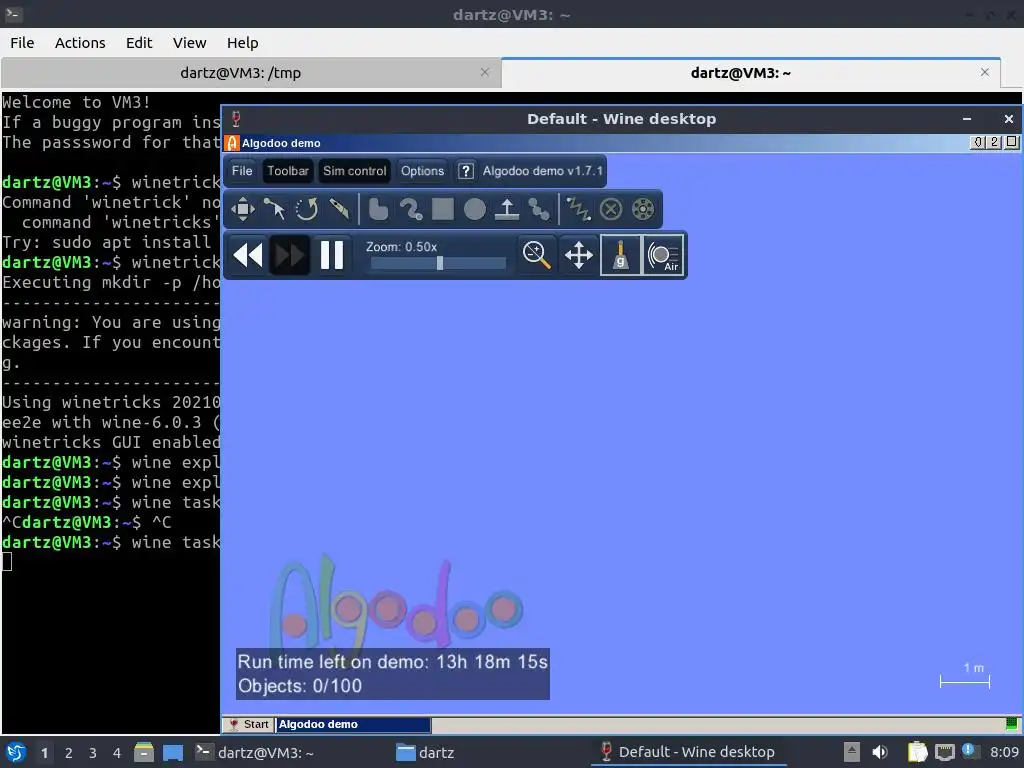Image resolution: width=1024 pixels, height=768 pixels.
Task: Select the Chain tool
Action: click(539, 210)
